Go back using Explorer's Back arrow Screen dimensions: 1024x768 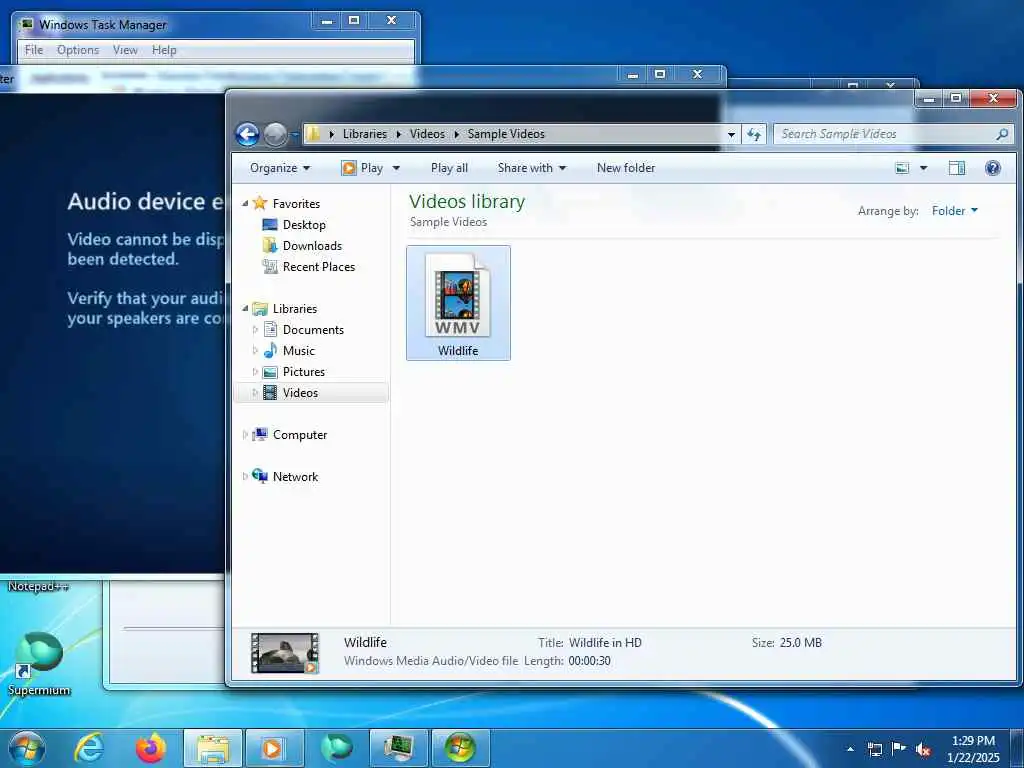248,135
